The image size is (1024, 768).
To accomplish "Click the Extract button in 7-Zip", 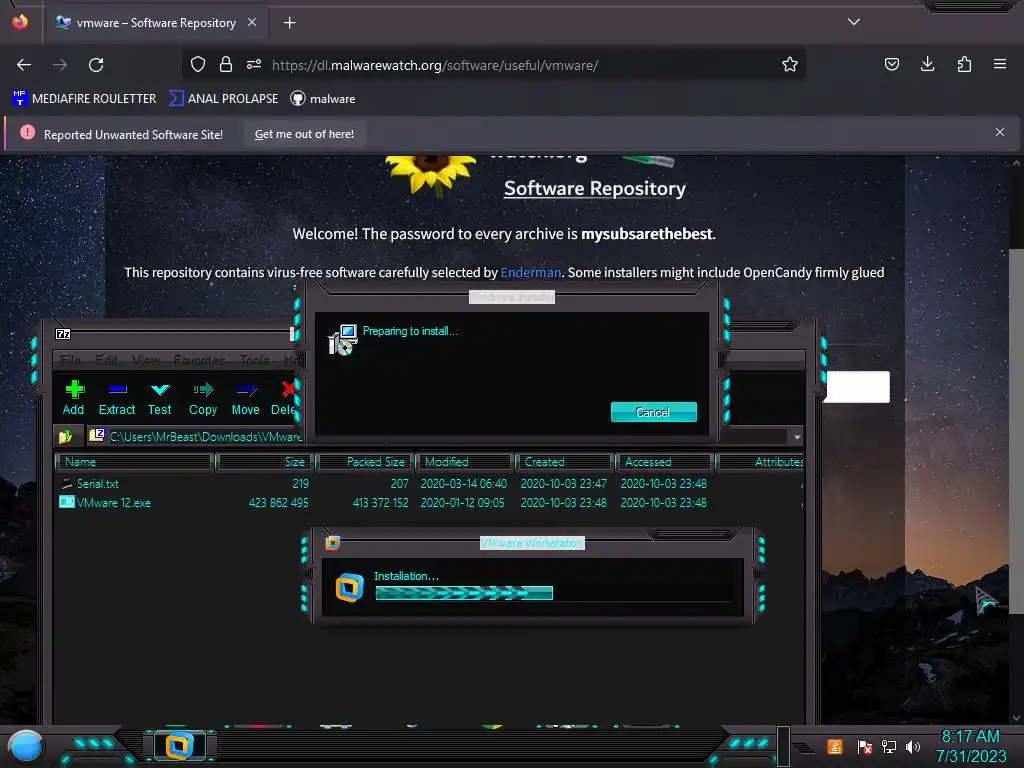I will point(117,398).
